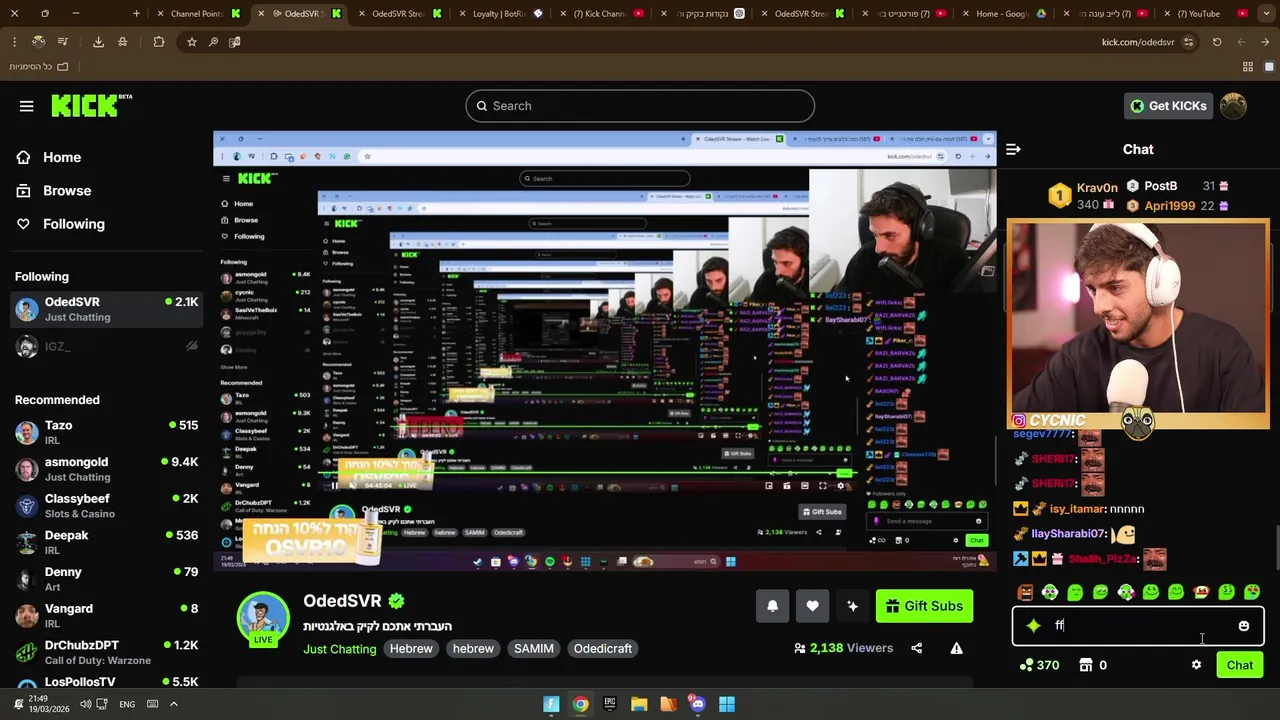Open chat settings gear
The image size is (1280, 720).
pos(1196,665)
